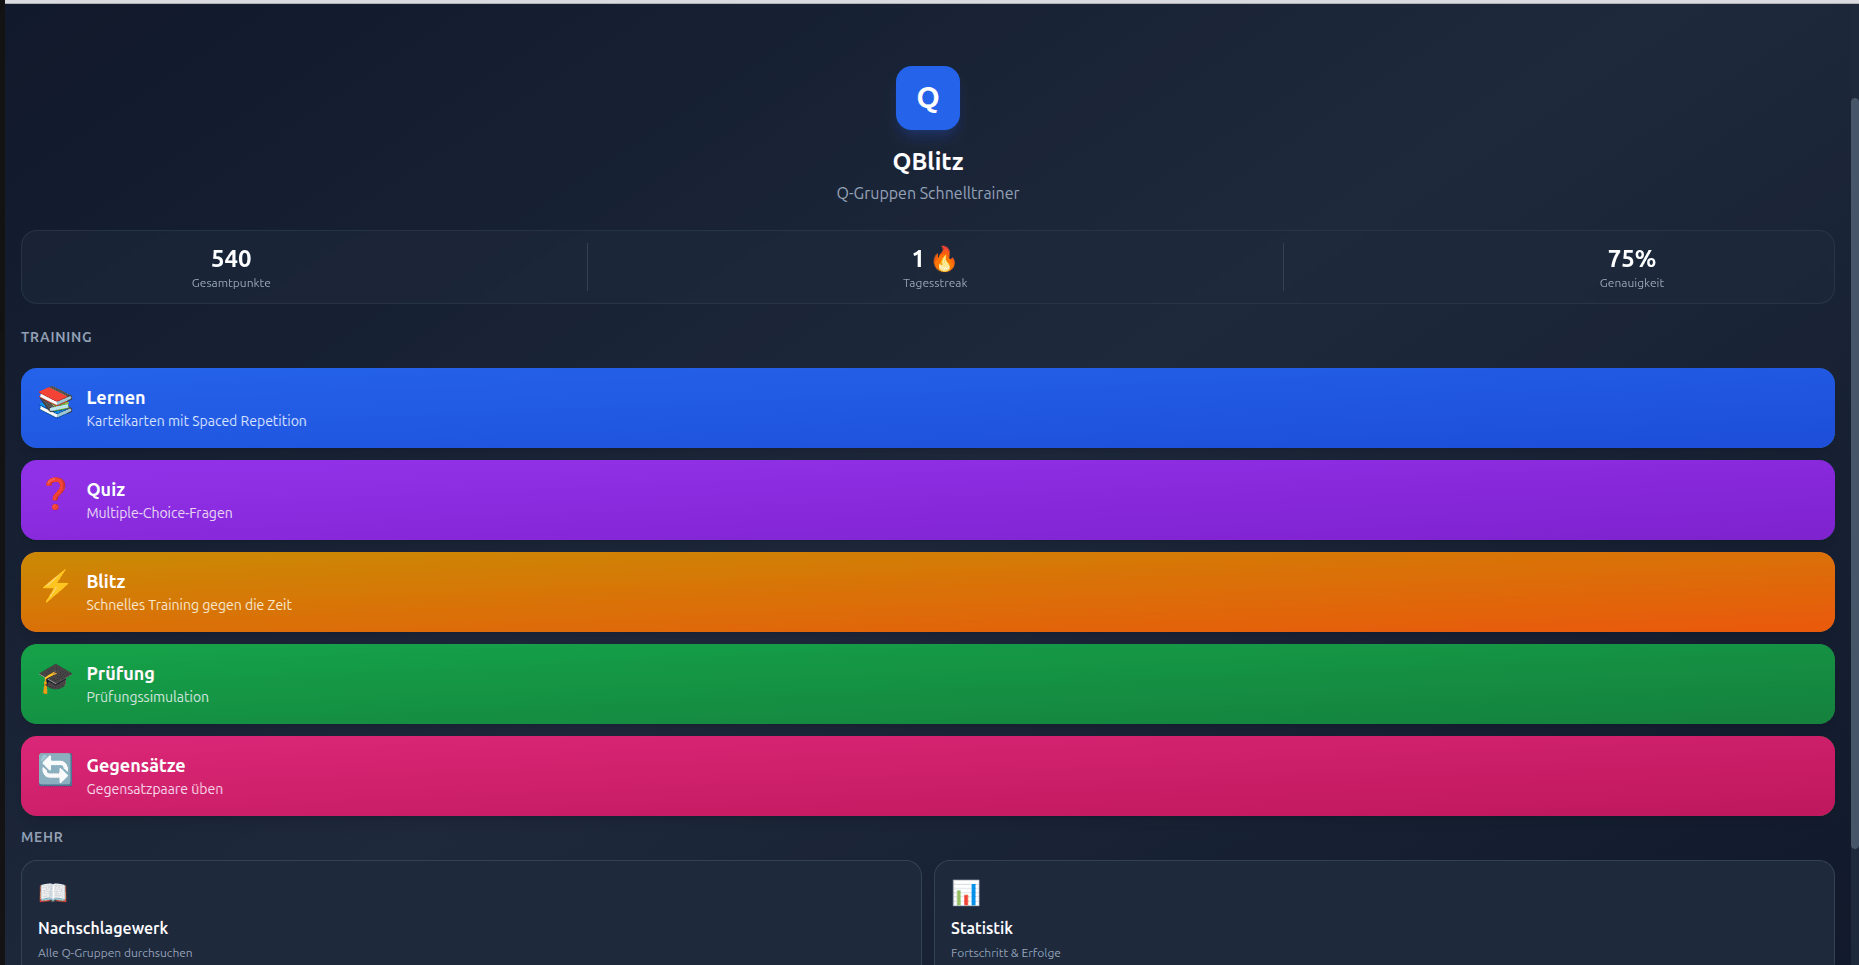The height and width of the screenshot is (965, 1859).
Task: Click the bar chart Statistik icon
Action: (966, 892)
